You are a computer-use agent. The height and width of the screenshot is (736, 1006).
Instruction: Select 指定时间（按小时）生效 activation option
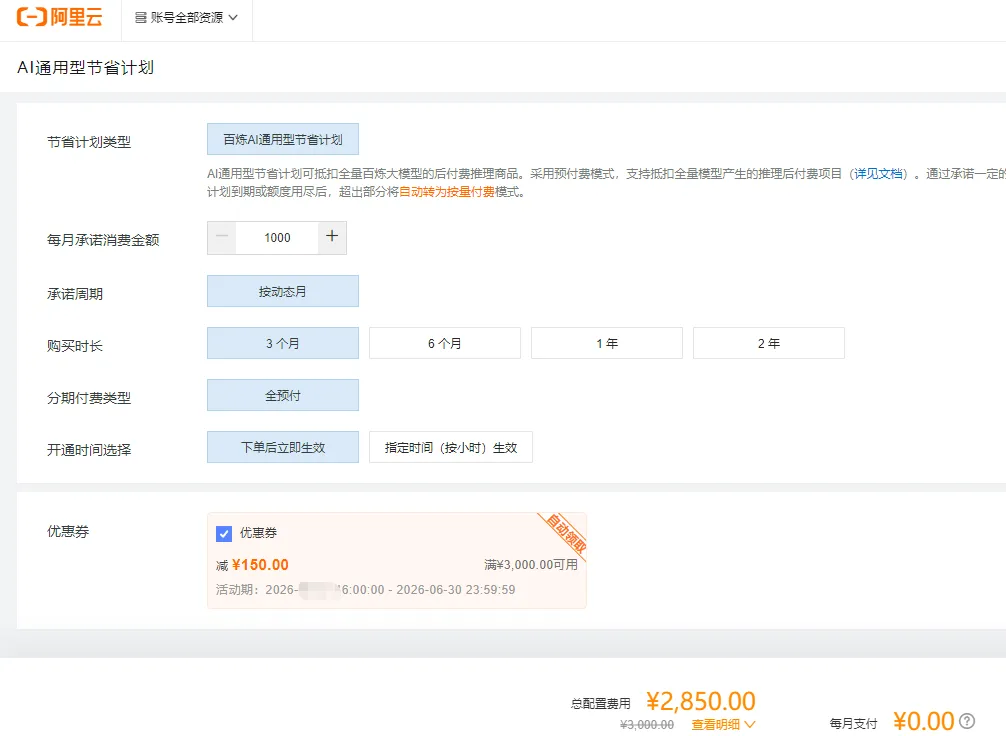450,447
